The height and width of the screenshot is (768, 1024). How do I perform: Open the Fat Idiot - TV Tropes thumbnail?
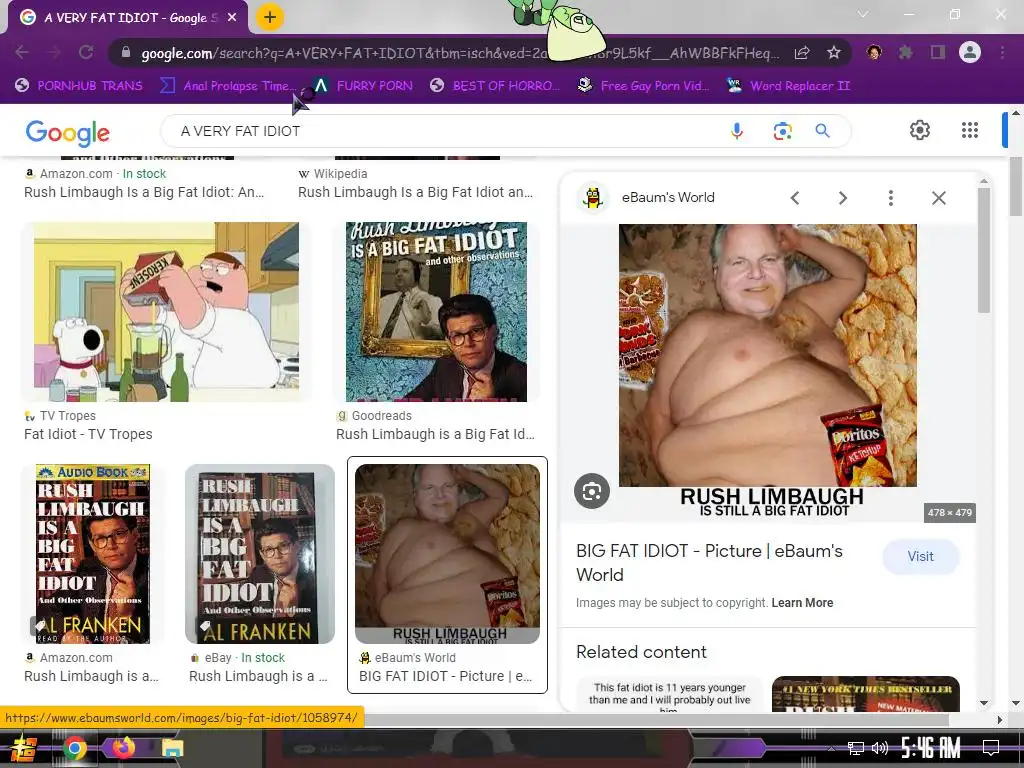pyautogui.click(x=166, y=312)
